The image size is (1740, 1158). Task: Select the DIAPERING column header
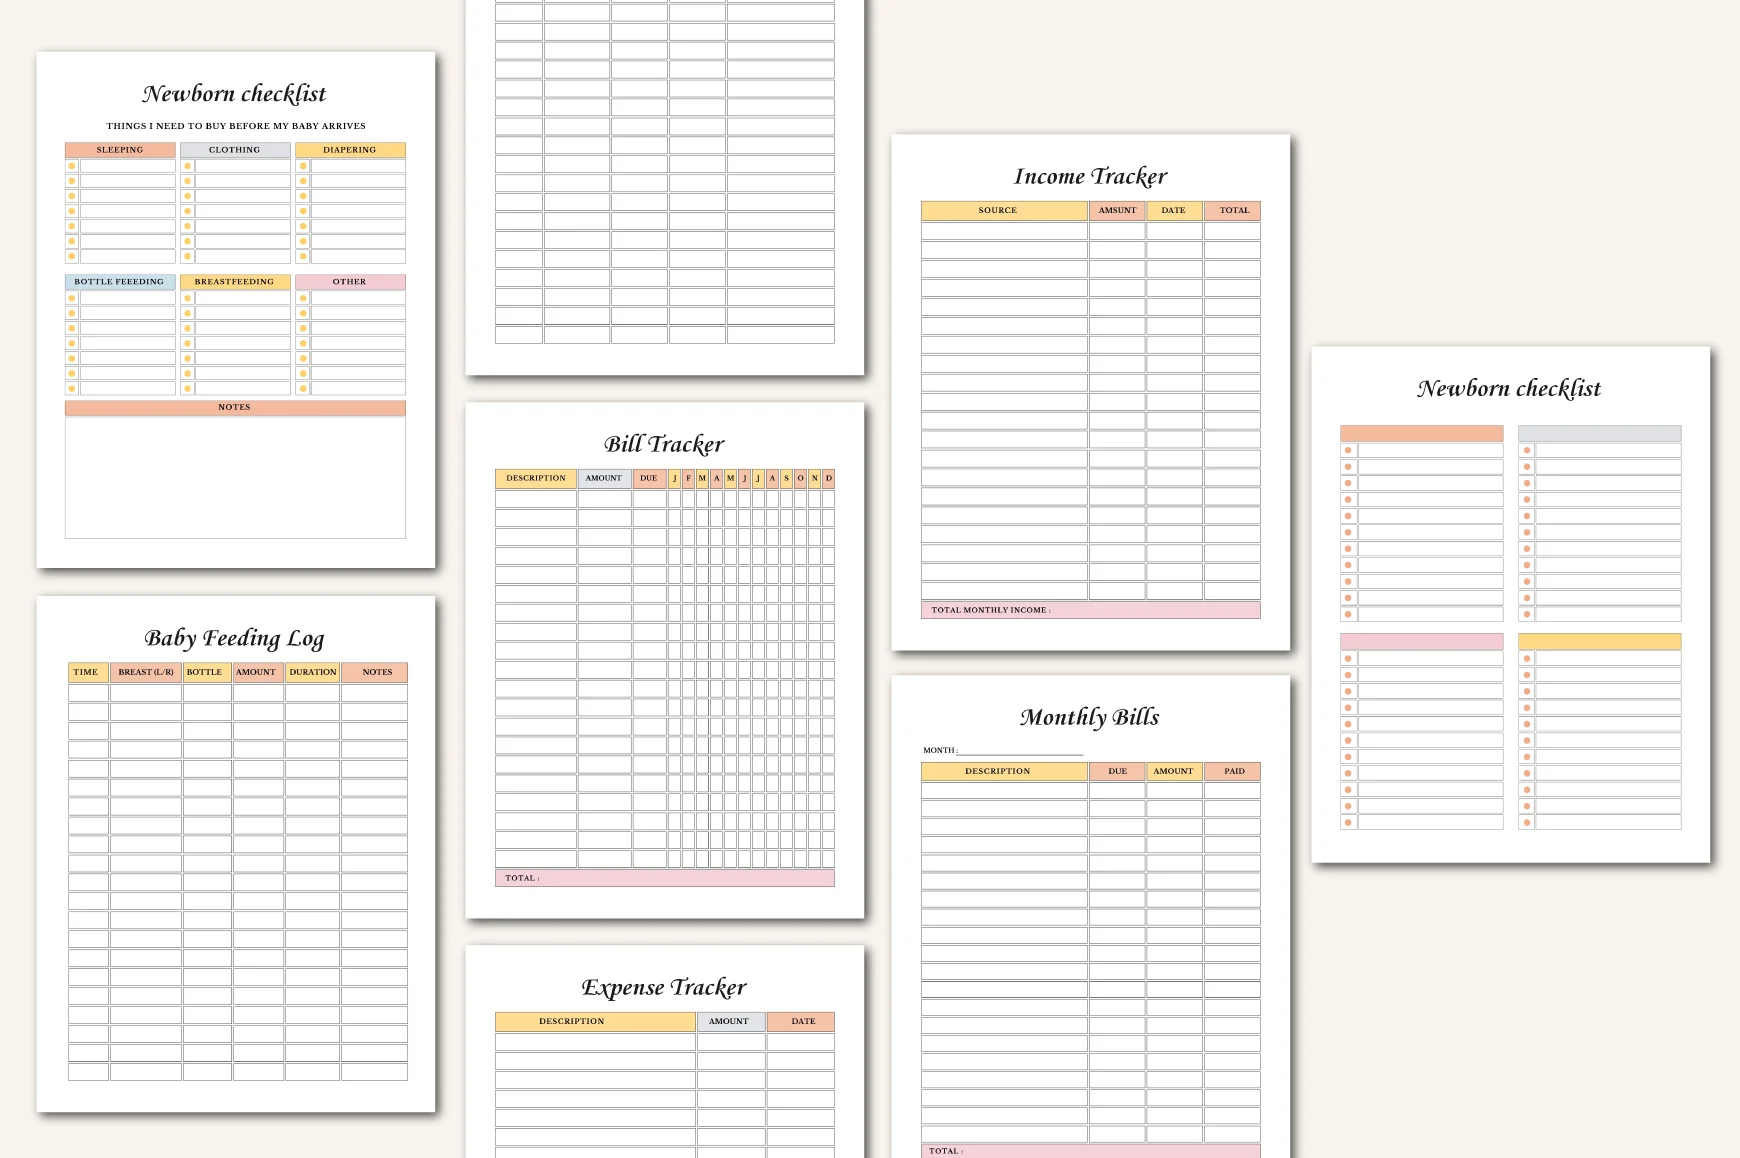350,150
